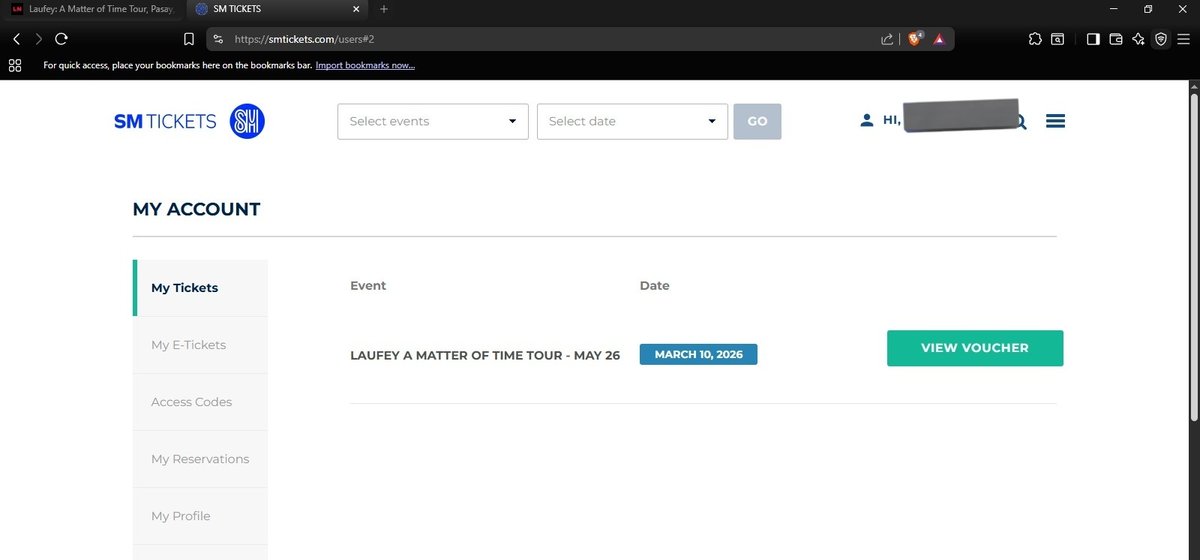
Task: Open the Brave Rewards triangle icon
Action: point(940,39)
